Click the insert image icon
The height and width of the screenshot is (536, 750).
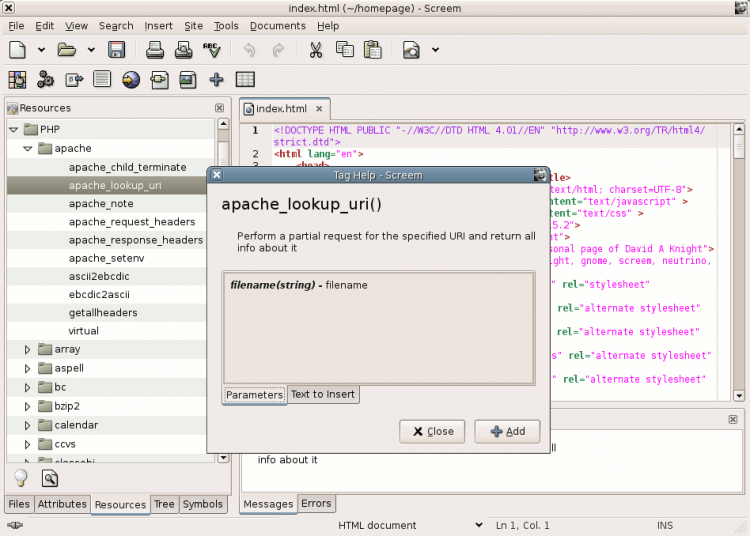pyautogui.click(x=187, y=80)
